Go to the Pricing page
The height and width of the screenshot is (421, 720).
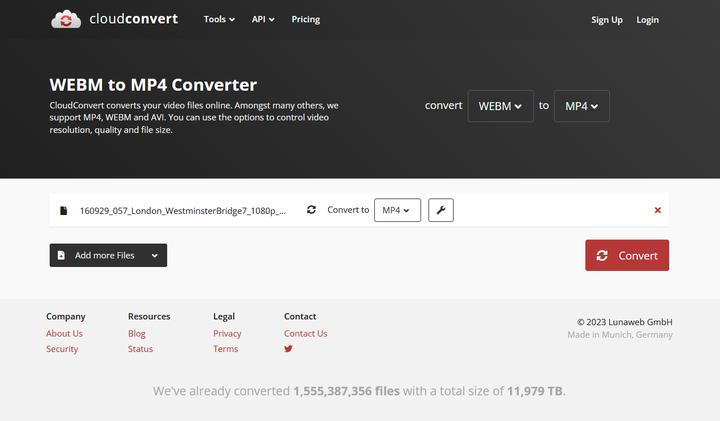[x=305, y=19]
